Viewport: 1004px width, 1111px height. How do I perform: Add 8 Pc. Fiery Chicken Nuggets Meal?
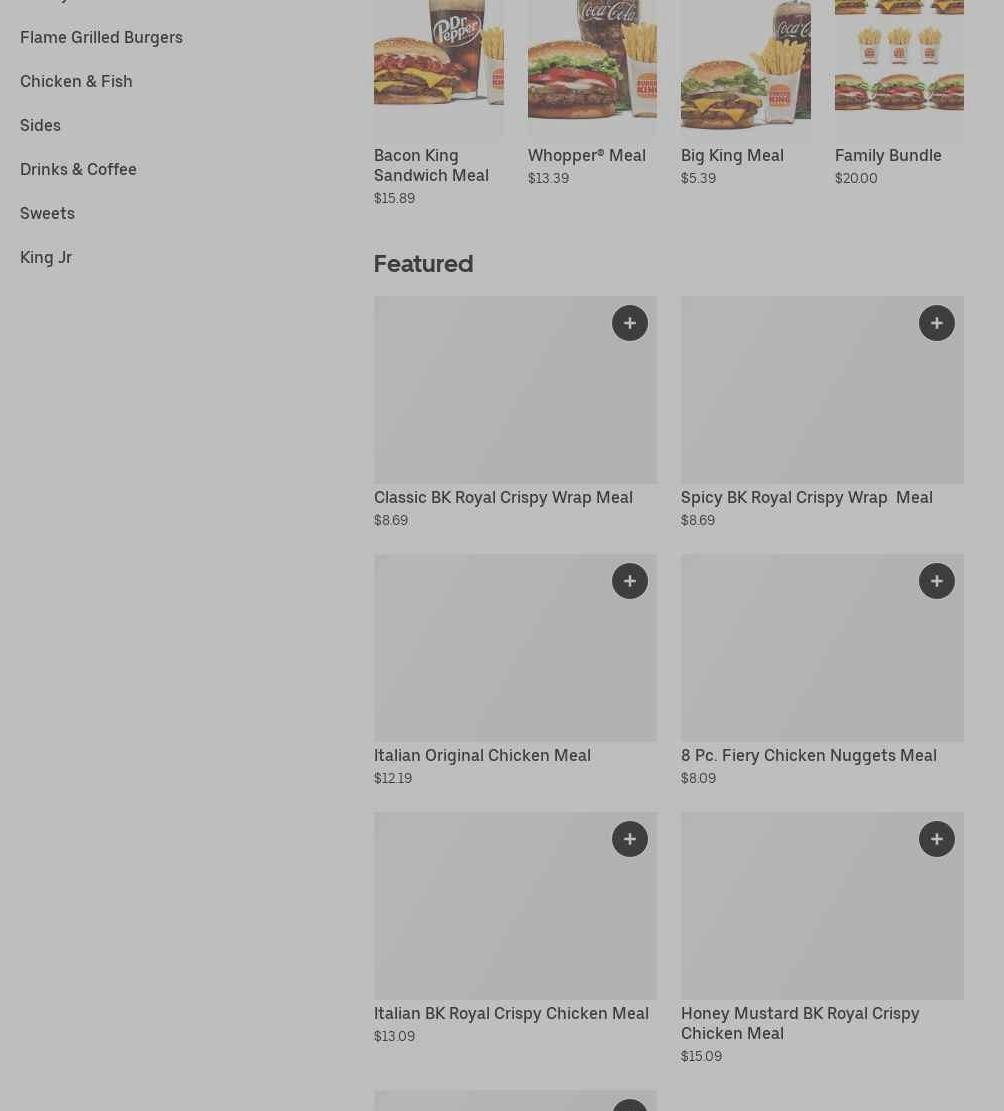coord(937,581)
